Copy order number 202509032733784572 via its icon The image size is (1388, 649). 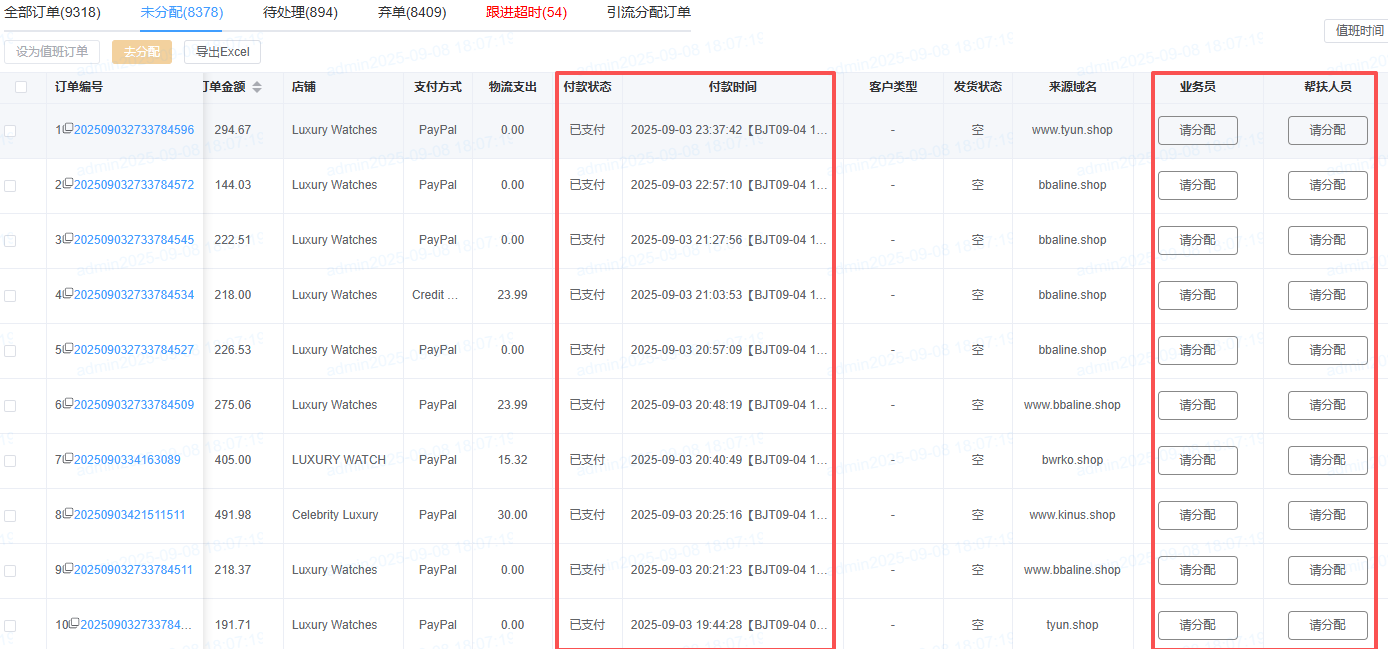point(69,184)
